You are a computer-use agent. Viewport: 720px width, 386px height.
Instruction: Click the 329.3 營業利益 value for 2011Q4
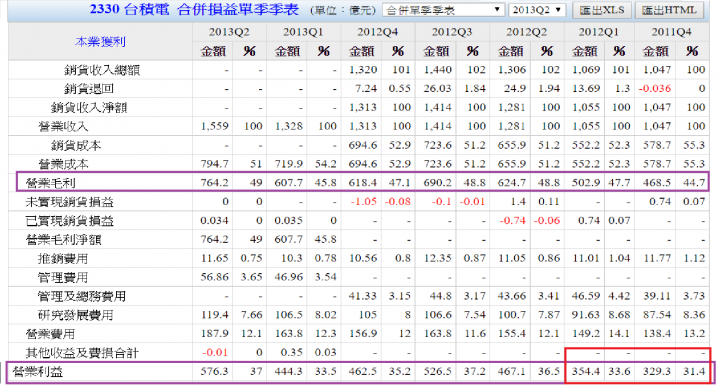657,371
